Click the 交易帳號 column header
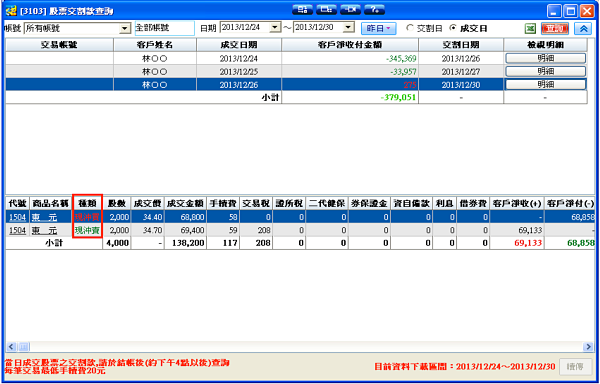Image resolution: width=600 pixels, height=384 pixels. click(60, 45)
